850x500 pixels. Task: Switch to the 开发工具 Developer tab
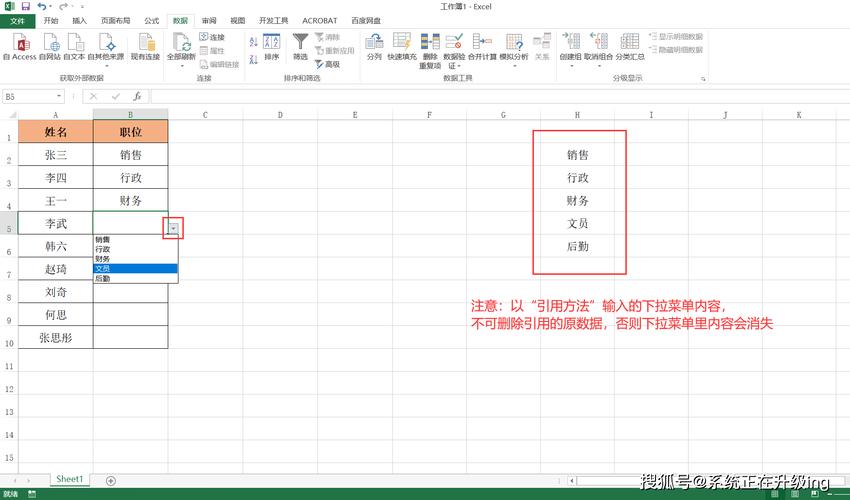point(274,21)
